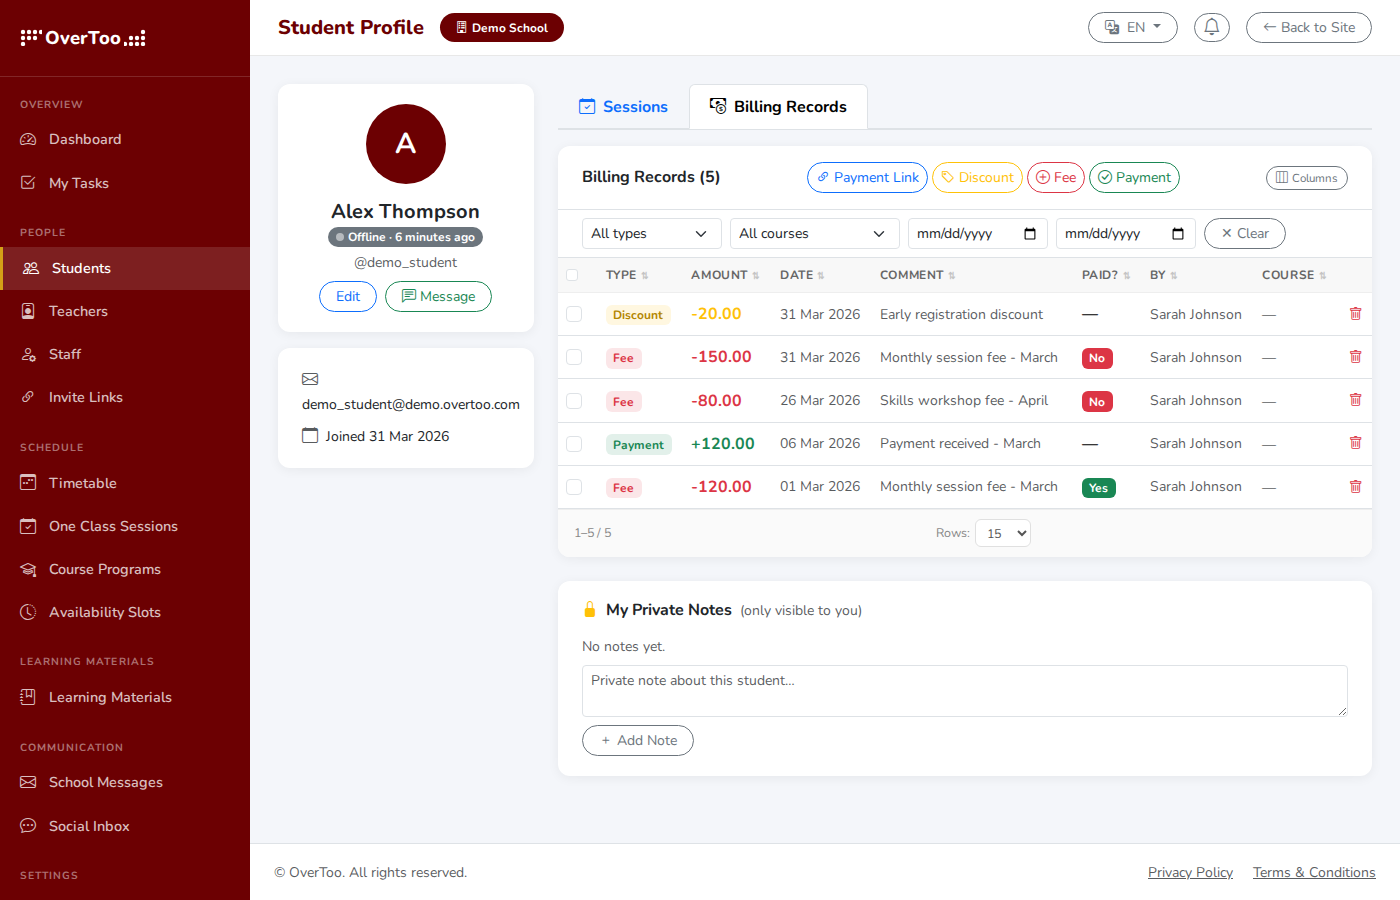This screenshot has width=1400, height=900.
Task: Delete the Early registration discount record
Action: [x=1355, y=313]
